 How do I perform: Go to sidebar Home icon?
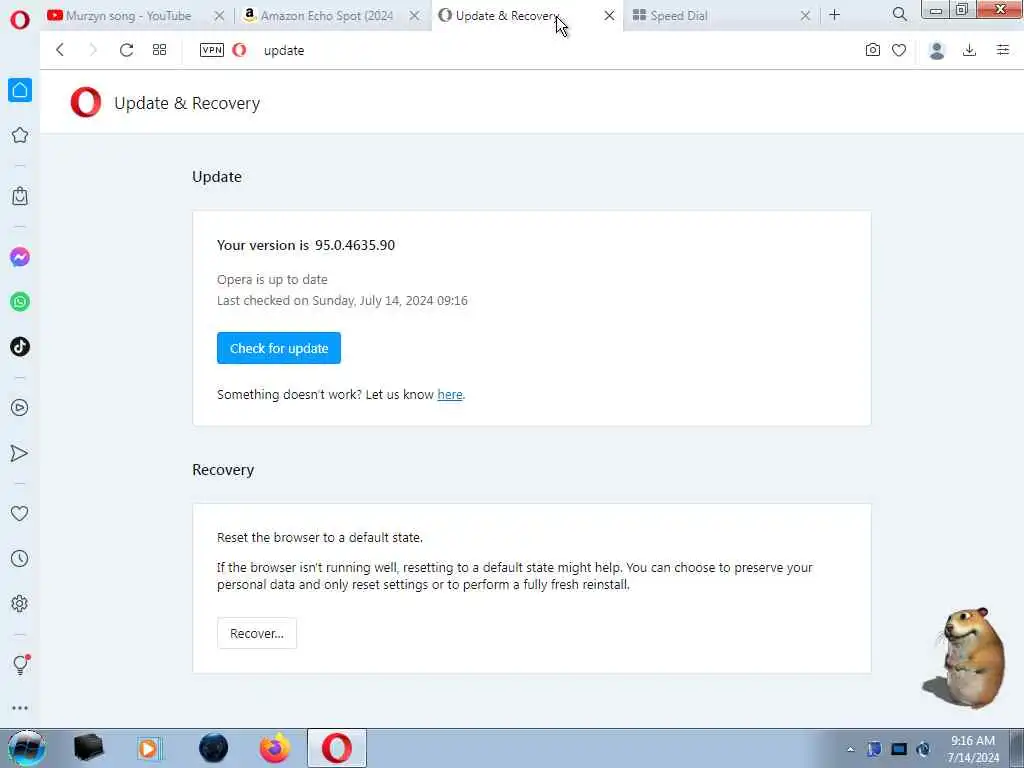coord(20,90)
